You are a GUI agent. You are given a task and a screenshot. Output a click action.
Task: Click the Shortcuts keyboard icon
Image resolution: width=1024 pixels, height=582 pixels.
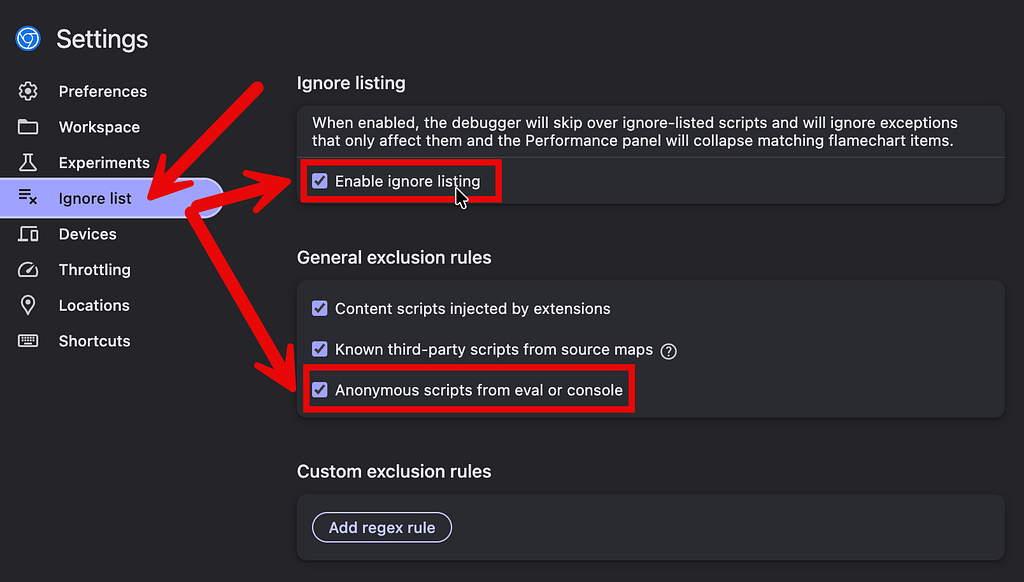click(27, 341)
